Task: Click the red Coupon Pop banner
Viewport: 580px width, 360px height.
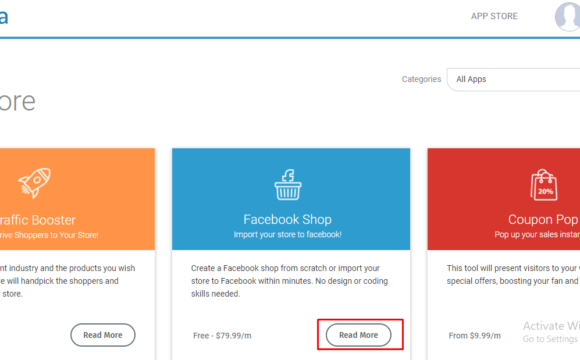Action: [504, 199]
